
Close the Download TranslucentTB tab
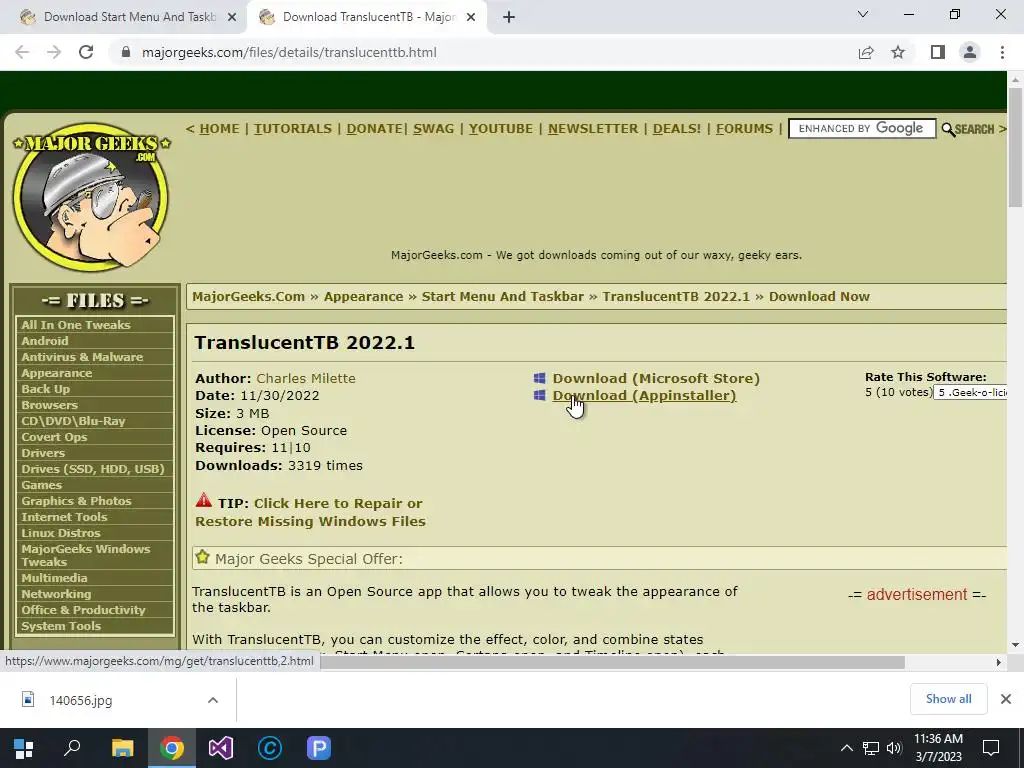click(x=470, y=17)
